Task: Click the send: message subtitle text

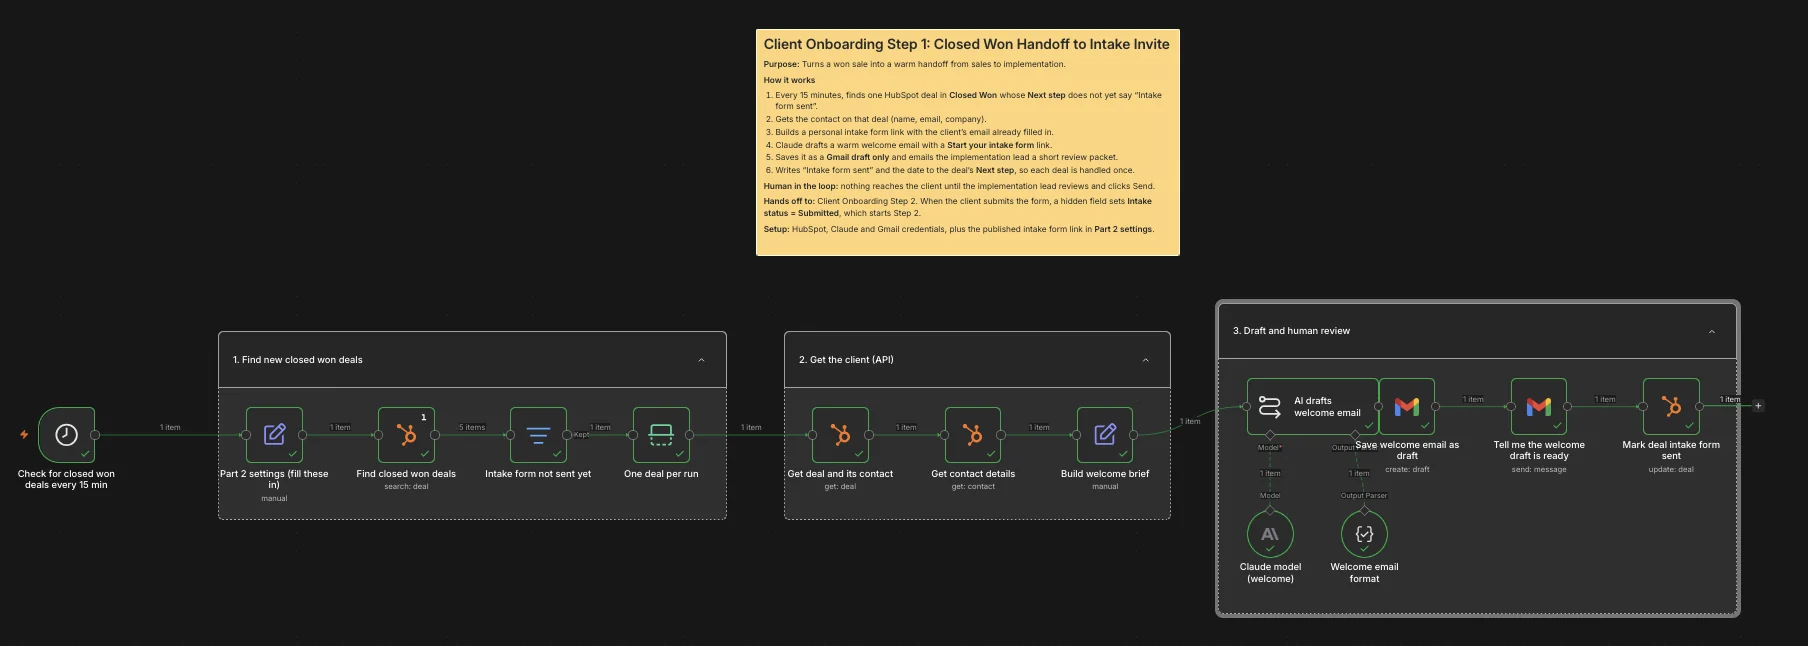Action: (1539, 469)
